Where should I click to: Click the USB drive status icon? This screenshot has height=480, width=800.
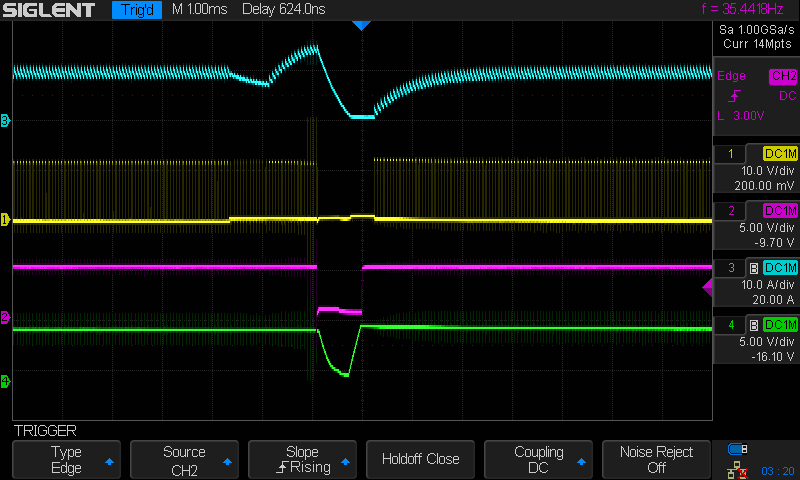click(x=737, y=449)
